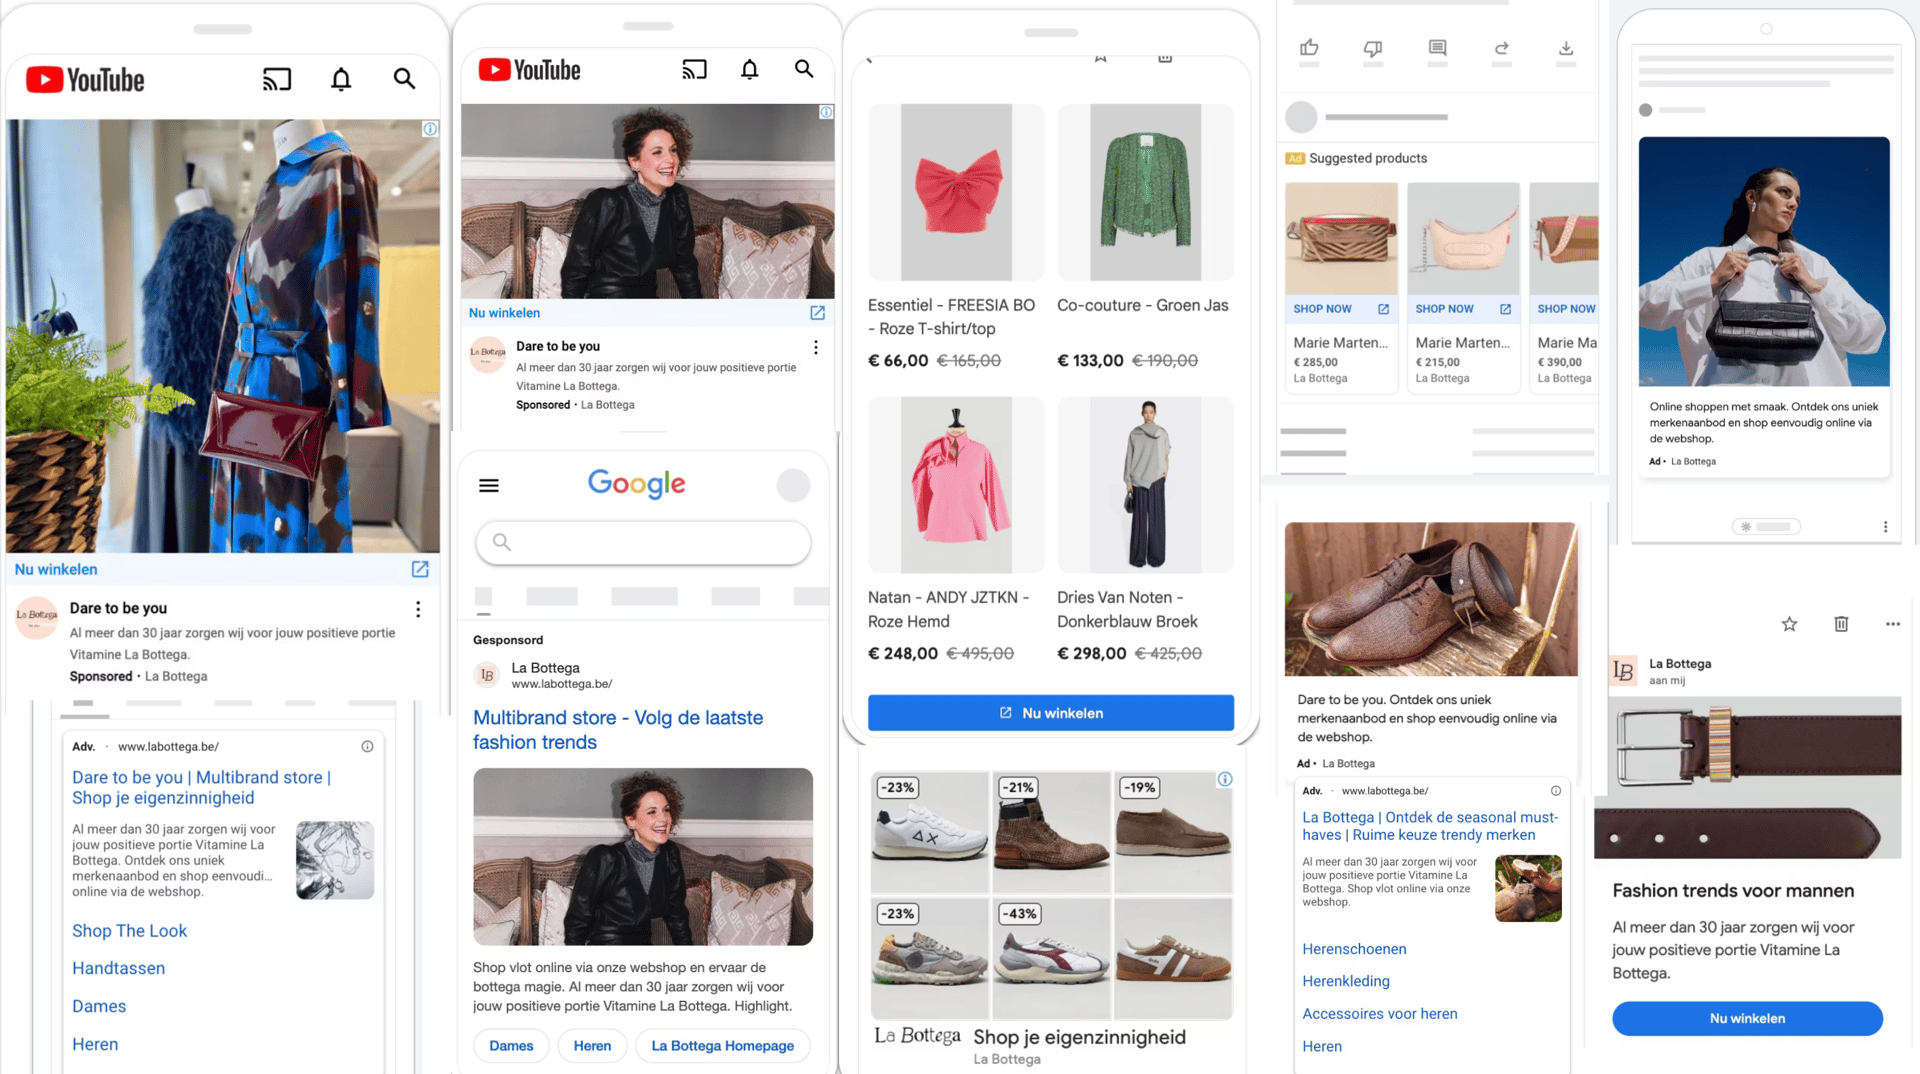
Task: Open the Herenschoenen sitelink
Action: pos(1354,949)
